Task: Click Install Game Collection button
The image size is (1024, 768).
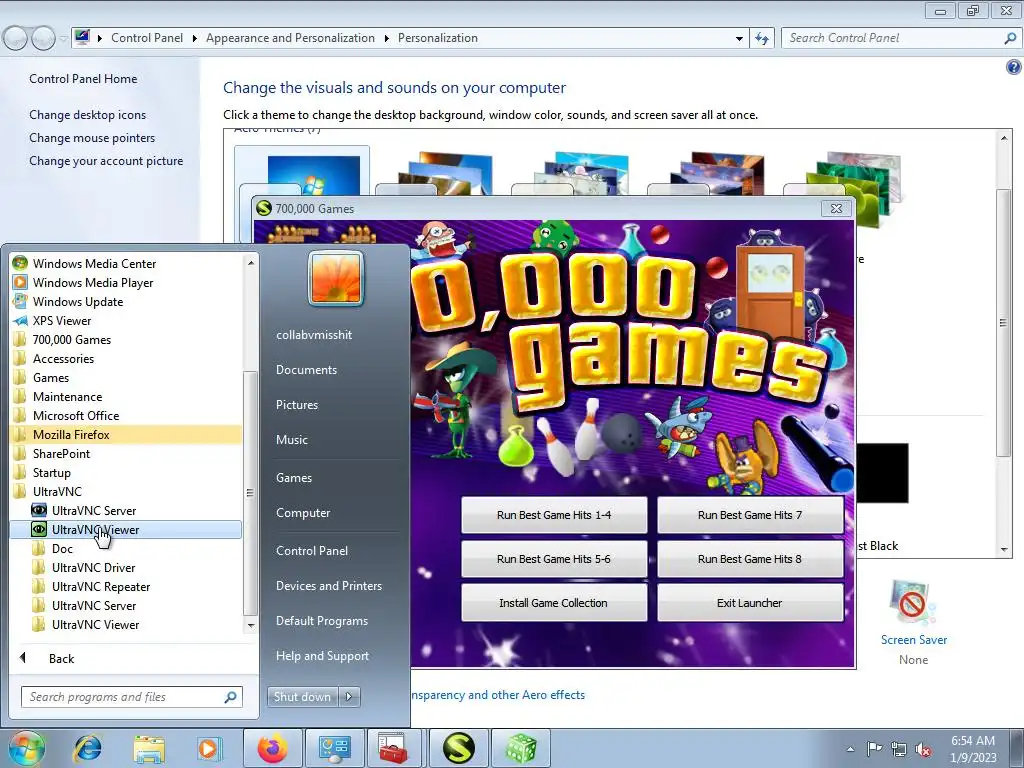Action: [554, 603]
